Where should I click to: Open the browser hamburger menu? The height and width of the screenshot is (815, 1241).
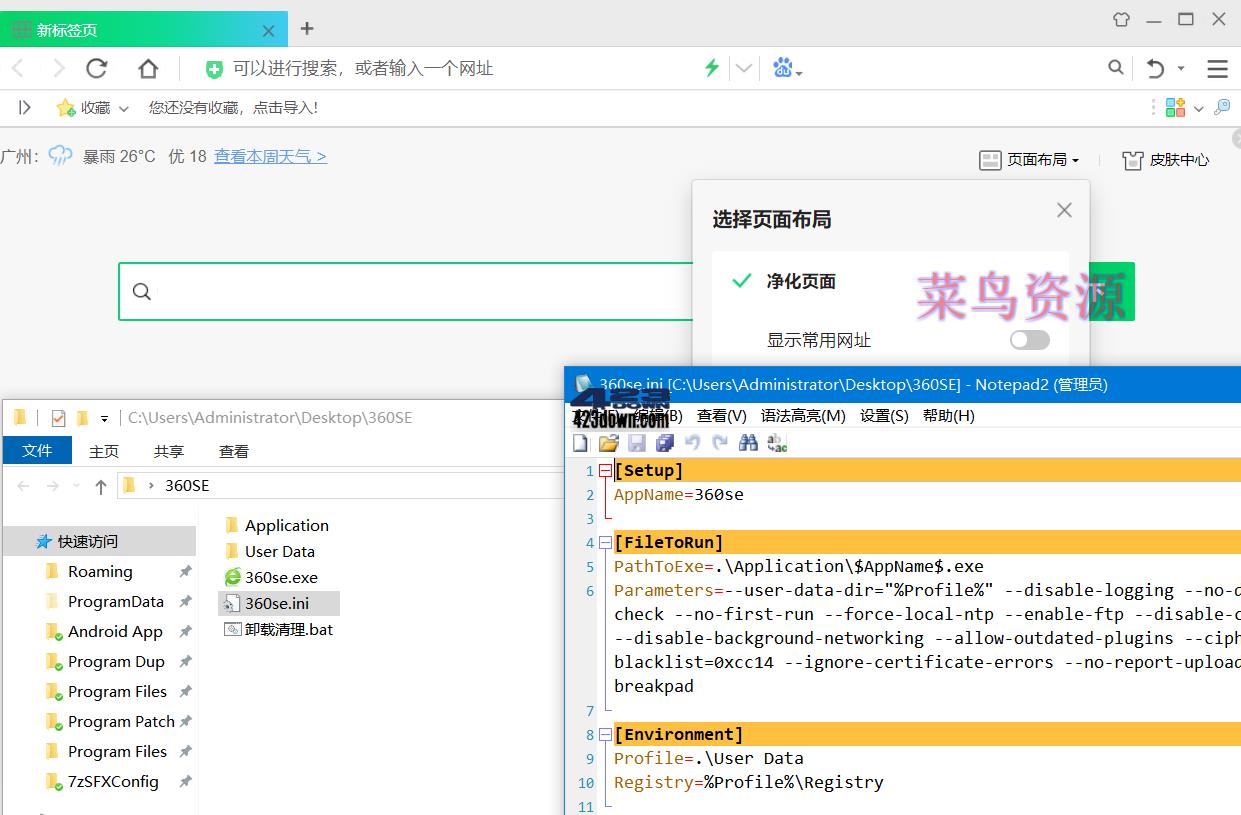click(1217, 68)
